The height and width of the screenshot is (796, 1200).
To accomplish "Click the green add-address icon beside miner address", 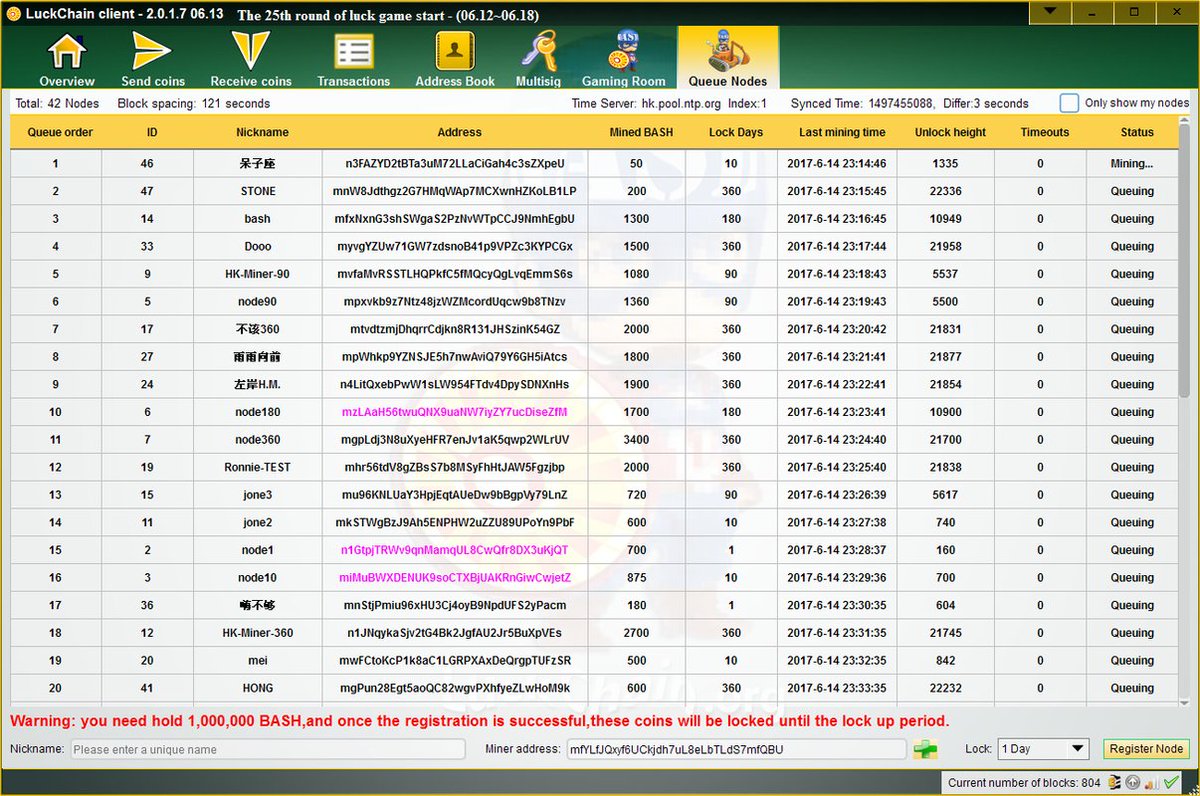I will [925, 749].
